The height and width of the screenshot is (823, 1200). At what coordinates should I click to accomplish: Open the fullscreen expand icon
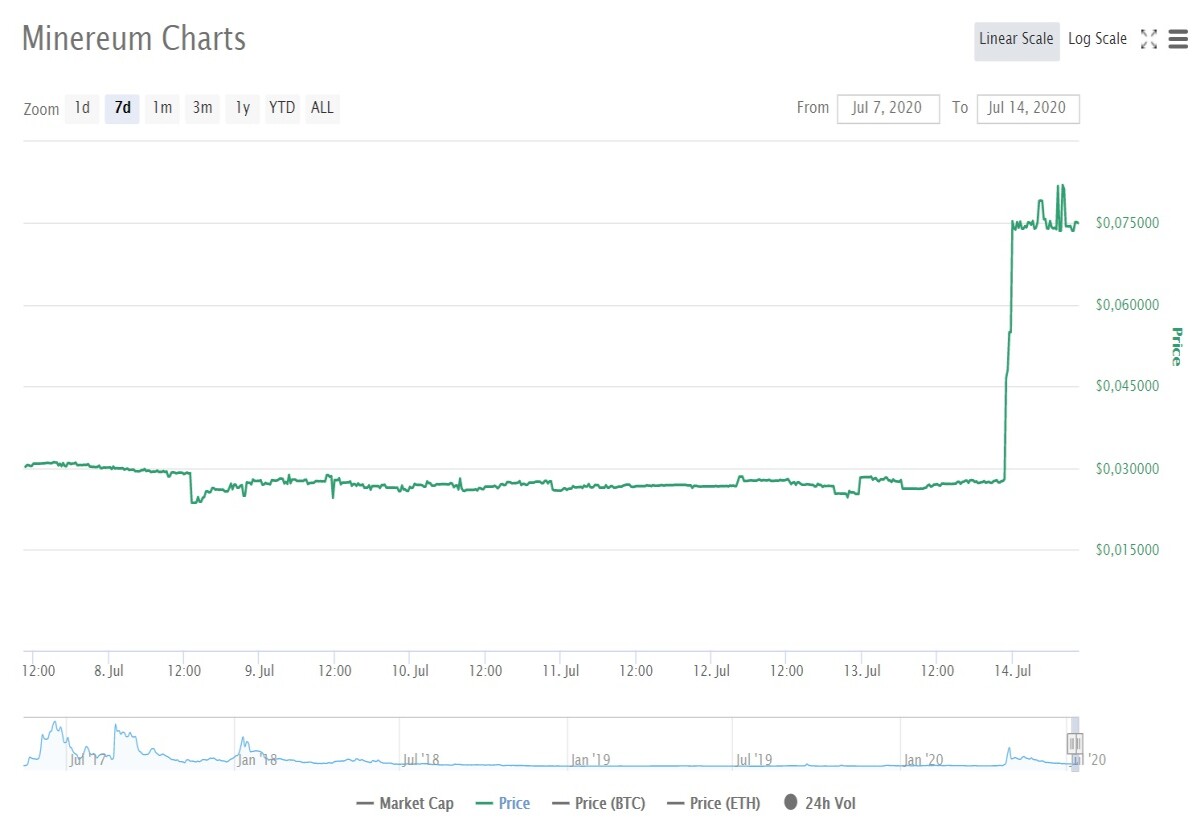coord(1149,39)
